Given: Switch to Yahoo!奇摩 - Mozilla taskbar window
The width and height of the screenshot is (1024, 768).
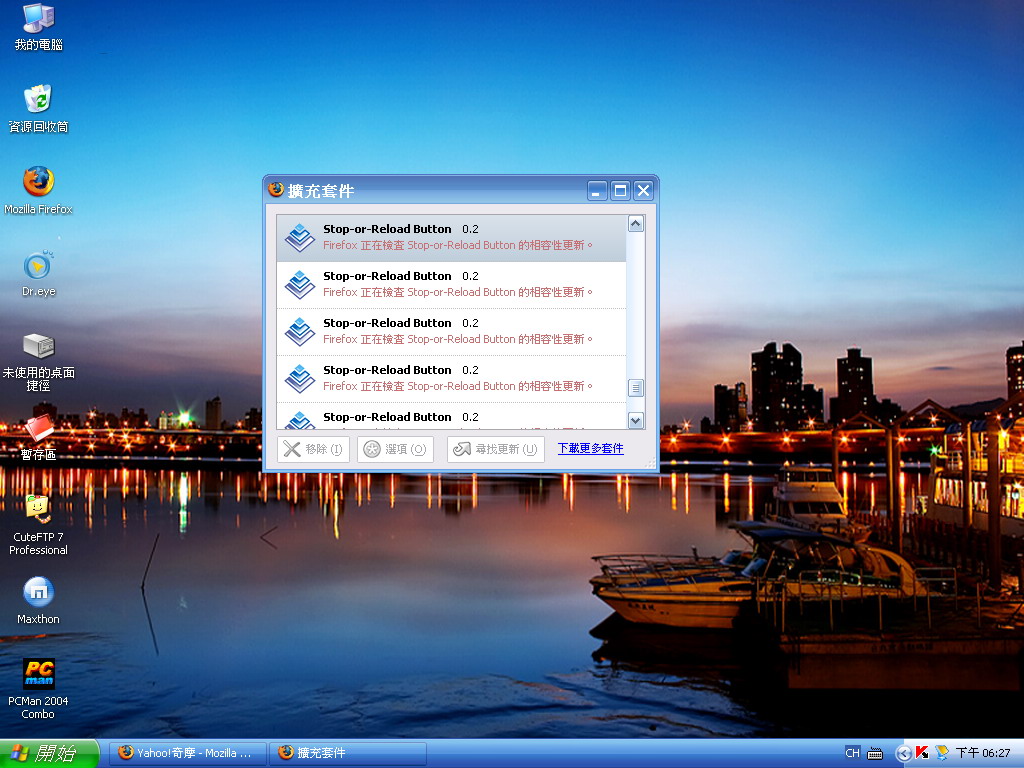Looking at the screenshot, I should click(x=187, y=753).
